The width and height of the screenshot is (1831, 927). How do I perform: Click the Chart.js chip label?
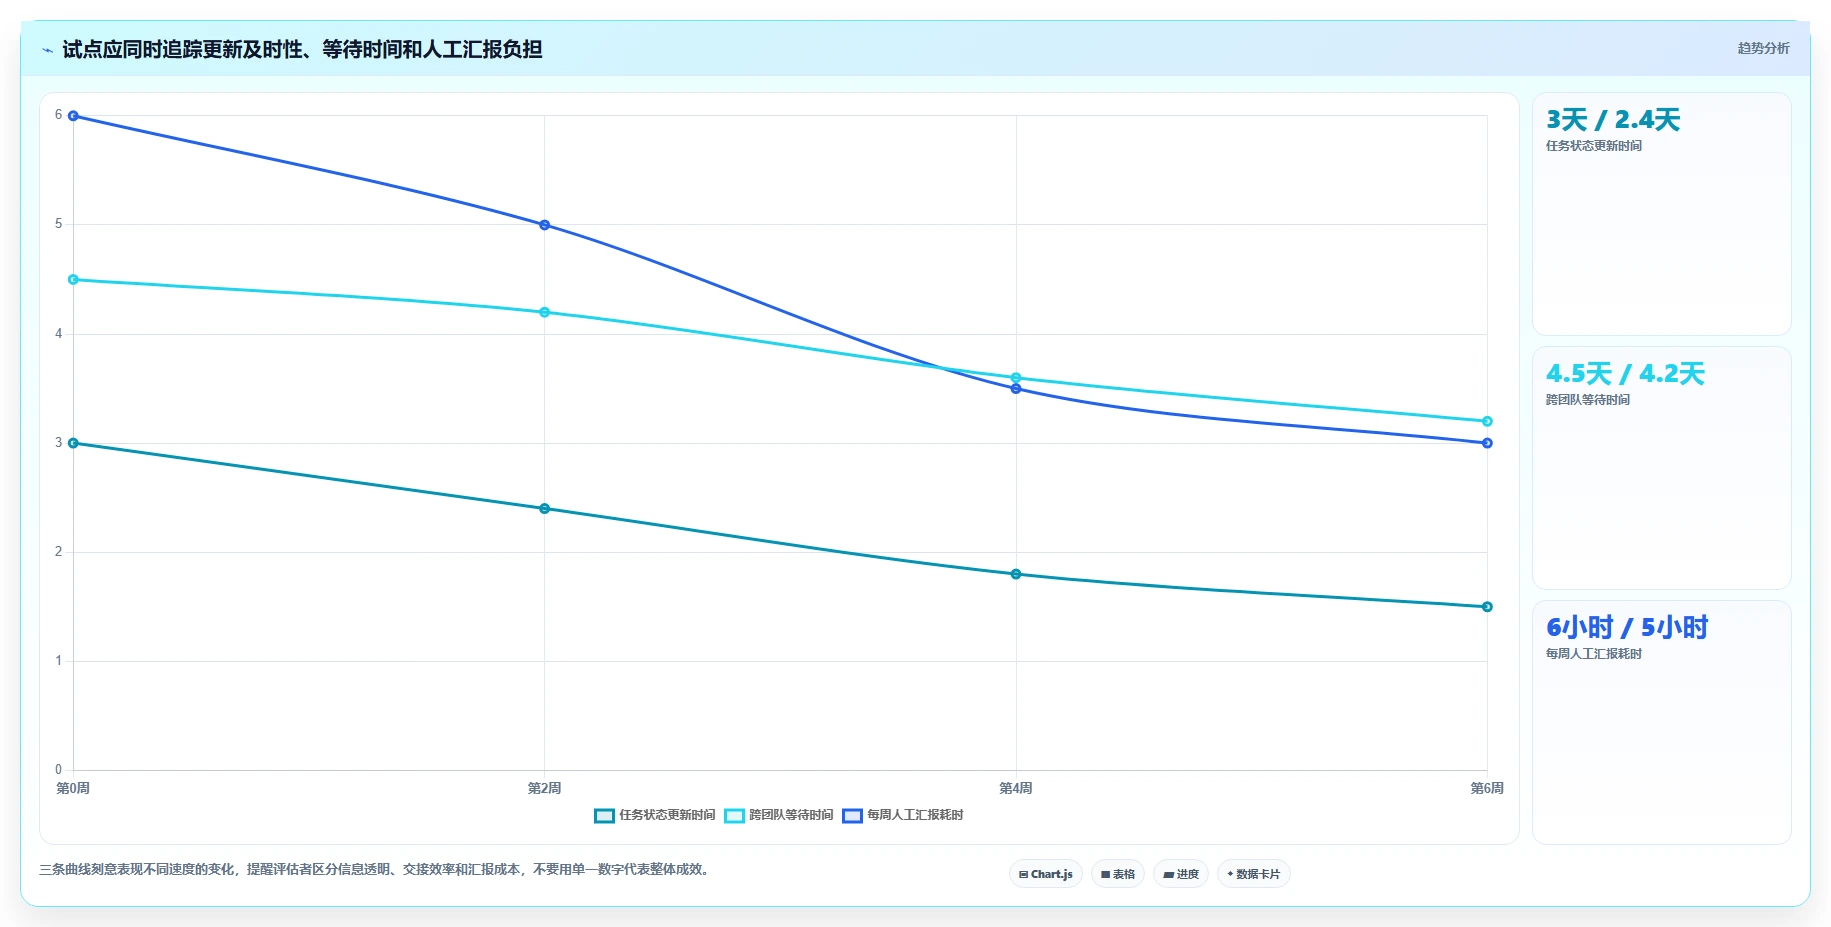(x=1051, y=874)
